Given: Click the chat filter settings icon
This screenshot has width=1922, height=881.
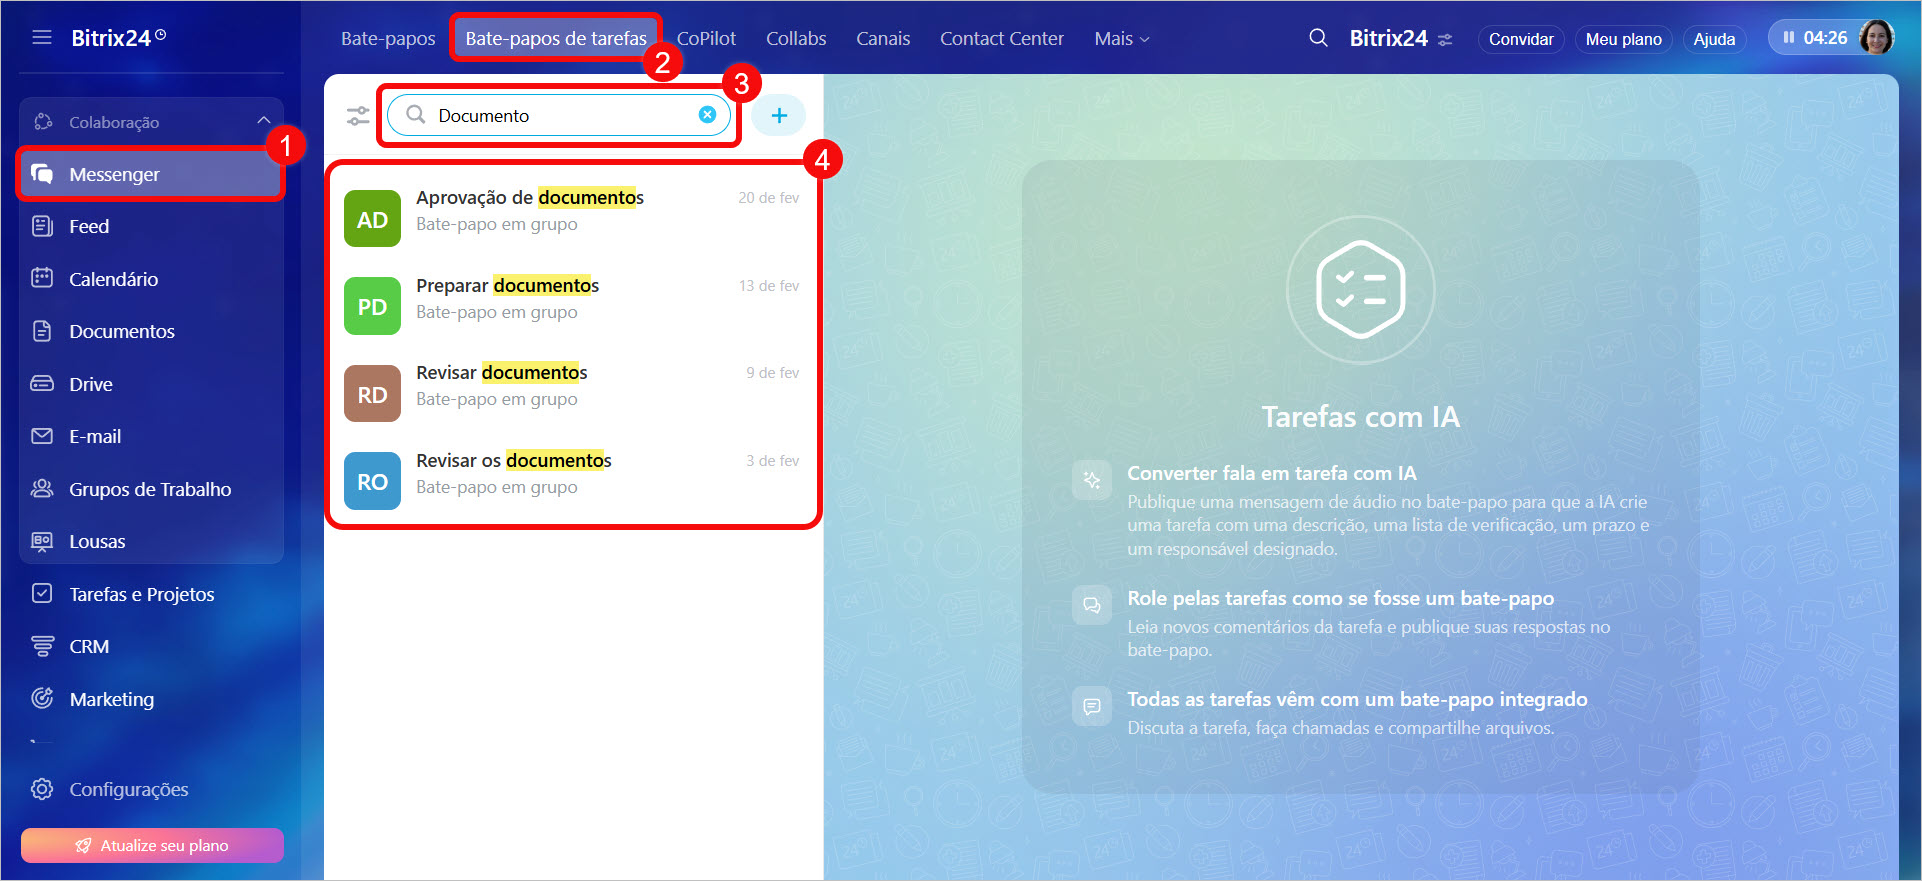Looking at the screenshot, I should 358,116.
